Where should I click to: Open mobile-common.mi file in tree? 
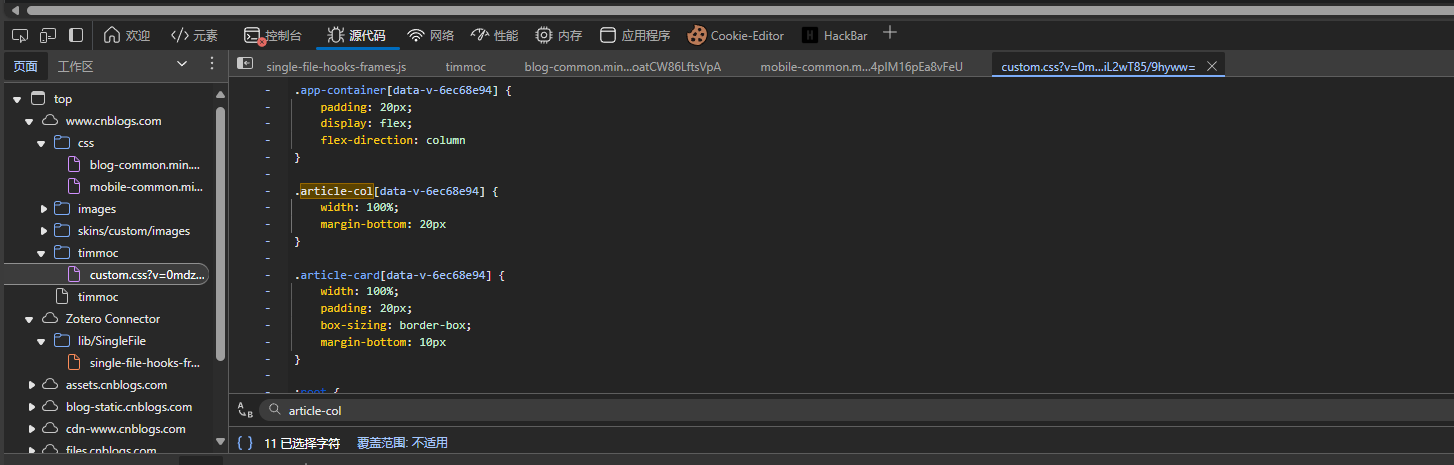(146, 187)
